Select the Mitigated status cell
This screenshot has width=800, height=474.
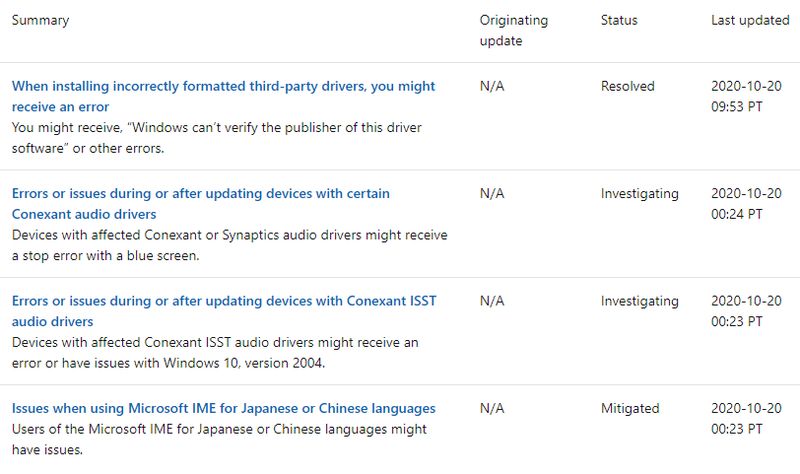tap(630, 408)
